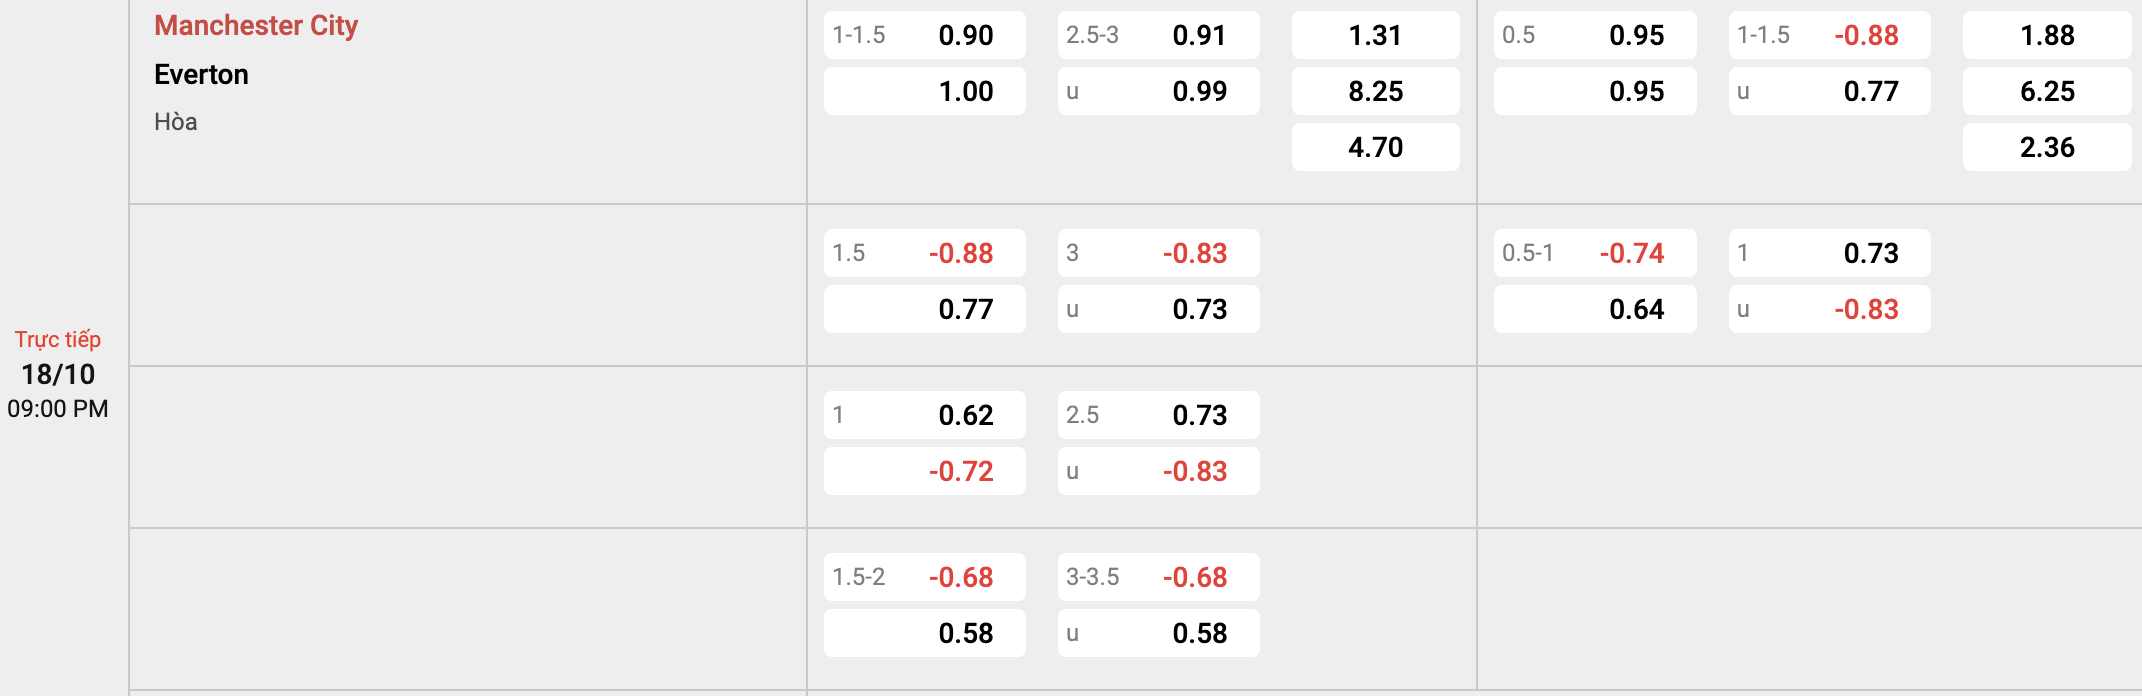Image resolution: width=2142 pixels, height=696 pixels.
Task: Choose first-half draw odds 2.36
Action: coord(2047,147)
